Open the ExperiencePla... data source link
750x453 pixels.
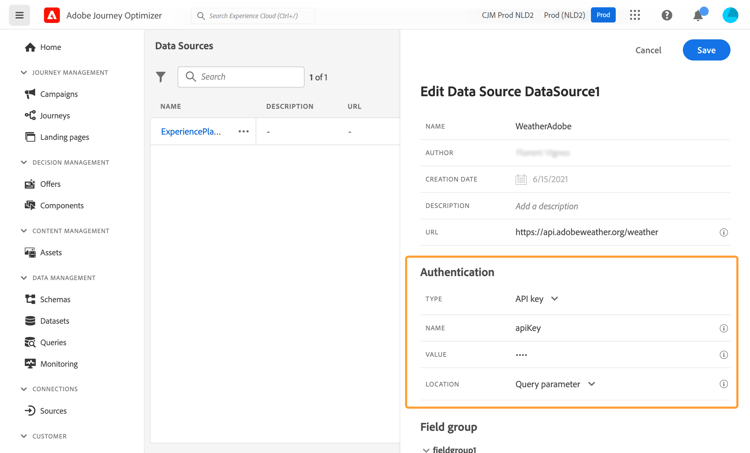(191, 132)
